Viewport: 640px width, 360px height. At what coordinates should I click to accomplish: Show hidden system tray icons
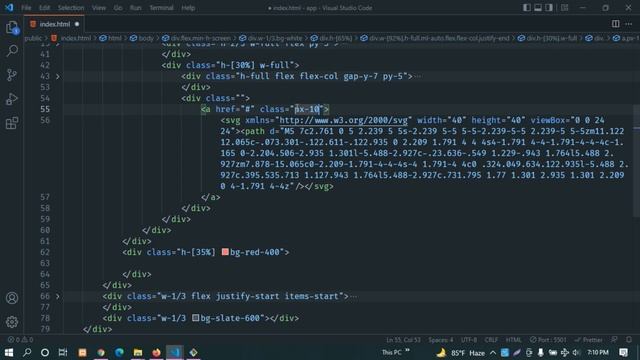coord(493,352)
